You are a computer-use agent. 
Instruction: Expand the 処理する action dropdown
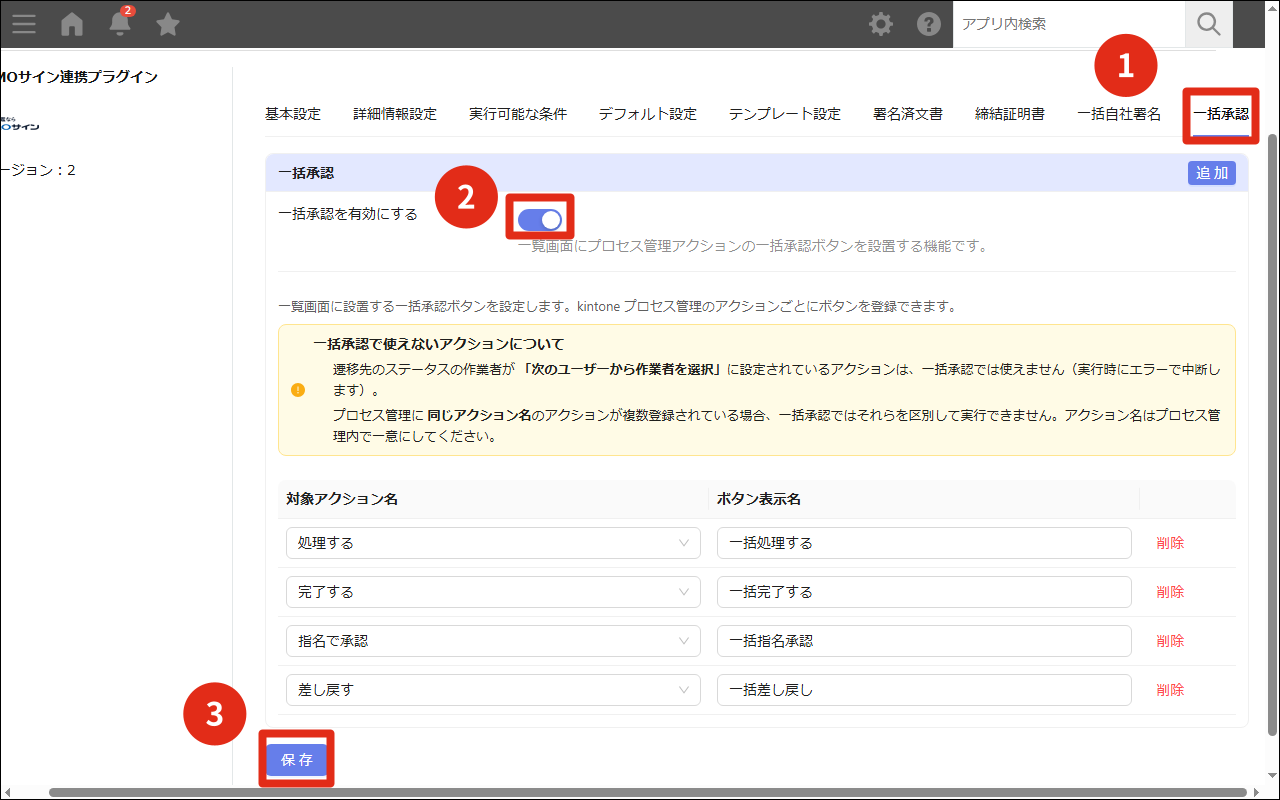pos(493,543)
